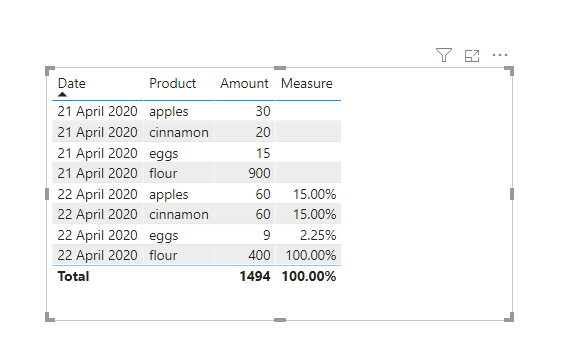578x361 pixels.
Task: Click 22 April 2020 date in cinnamon row
Action: tap(97, 214)
